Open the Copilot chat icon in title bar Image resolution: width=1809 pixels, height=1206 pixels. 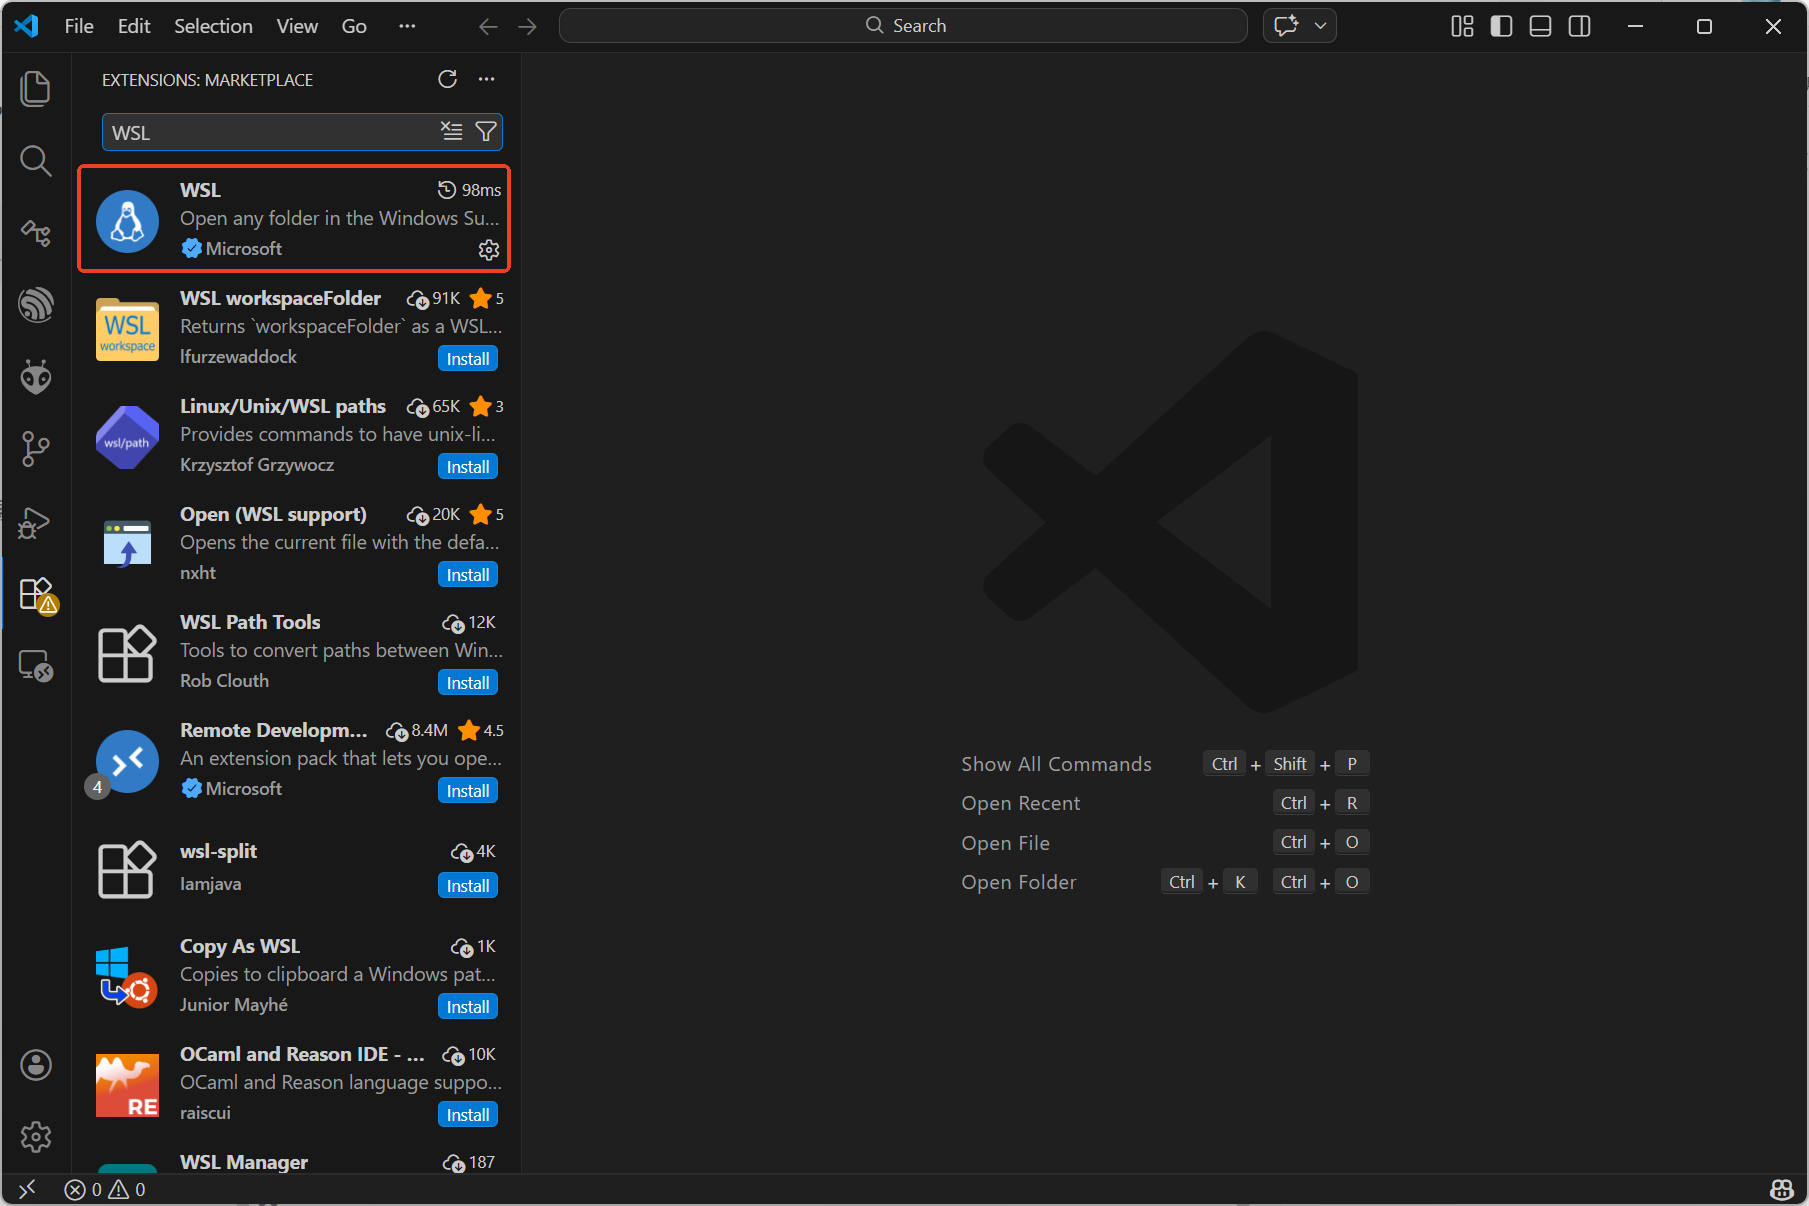click(1286, 26)
